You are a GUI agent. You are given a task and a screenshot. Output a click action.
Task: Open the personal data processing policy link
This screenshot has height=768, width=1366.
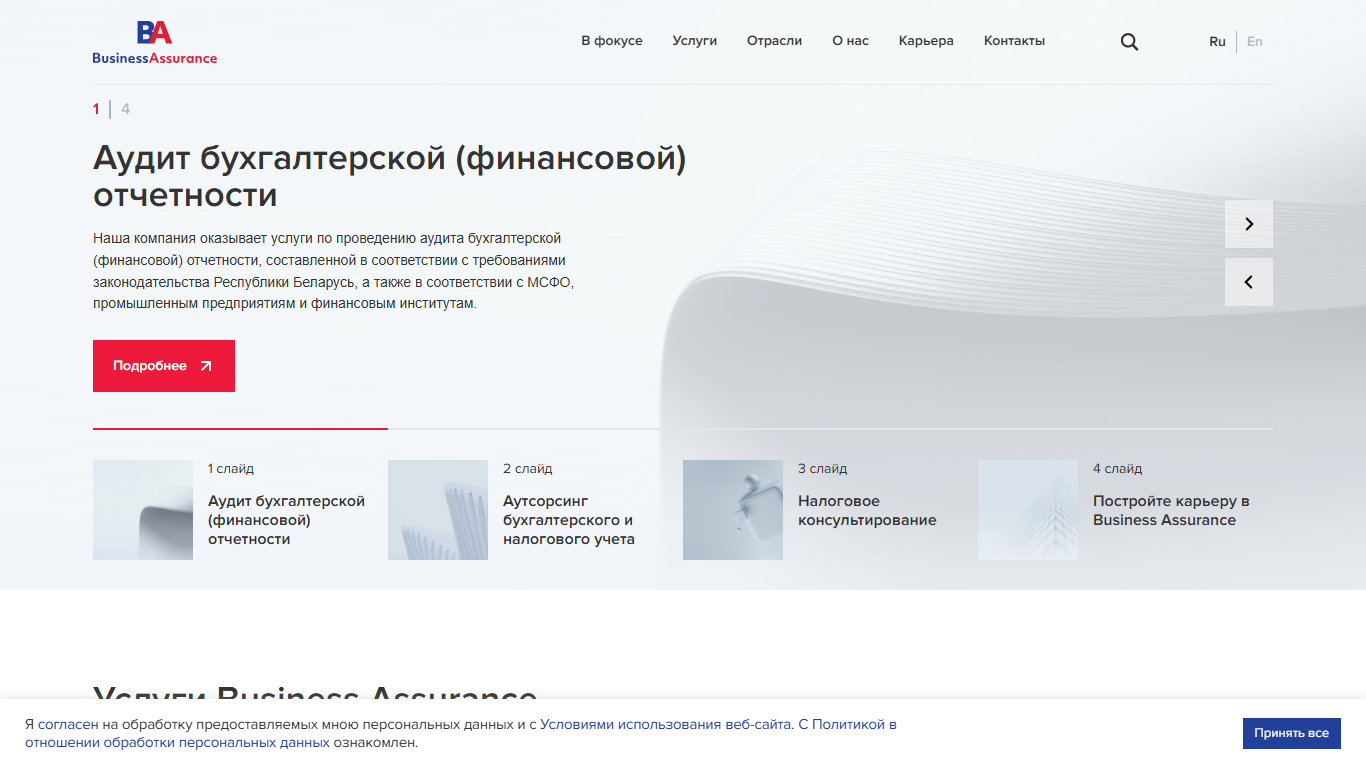coord(461,733)
